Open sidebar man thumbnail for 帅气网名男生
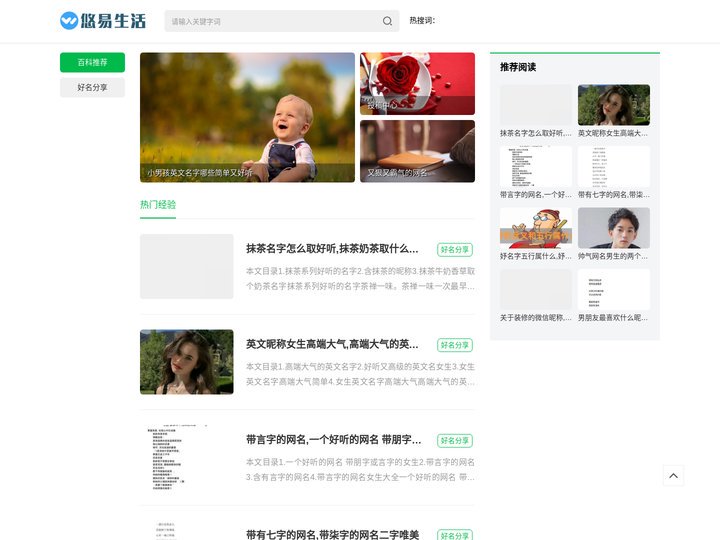 (x=613, y=228)
